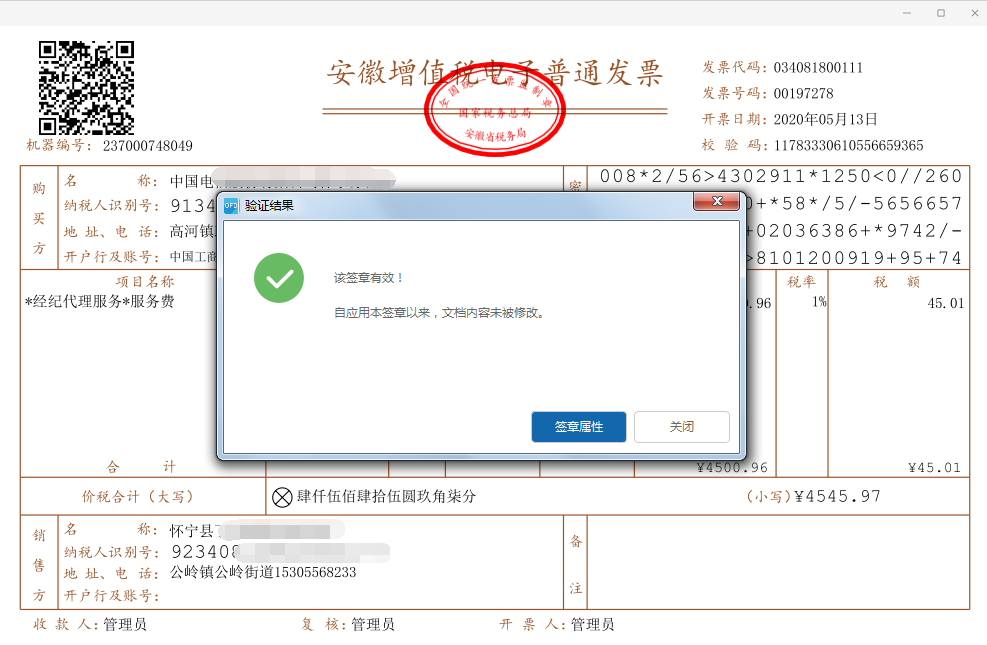Minimize the invoice viewer window
Screen dimensions: 987x645
(x=907, y=13)
